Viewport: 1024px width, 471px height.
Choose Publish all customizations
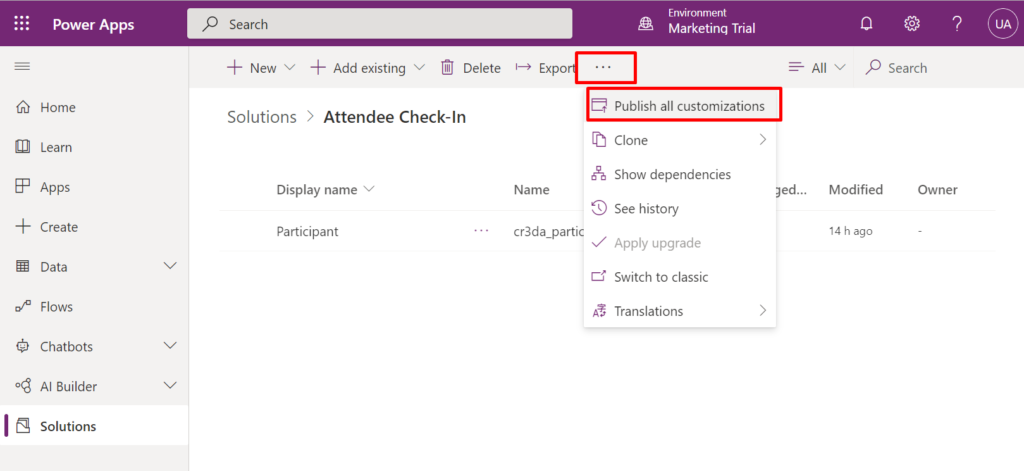[x=680, y=106]
